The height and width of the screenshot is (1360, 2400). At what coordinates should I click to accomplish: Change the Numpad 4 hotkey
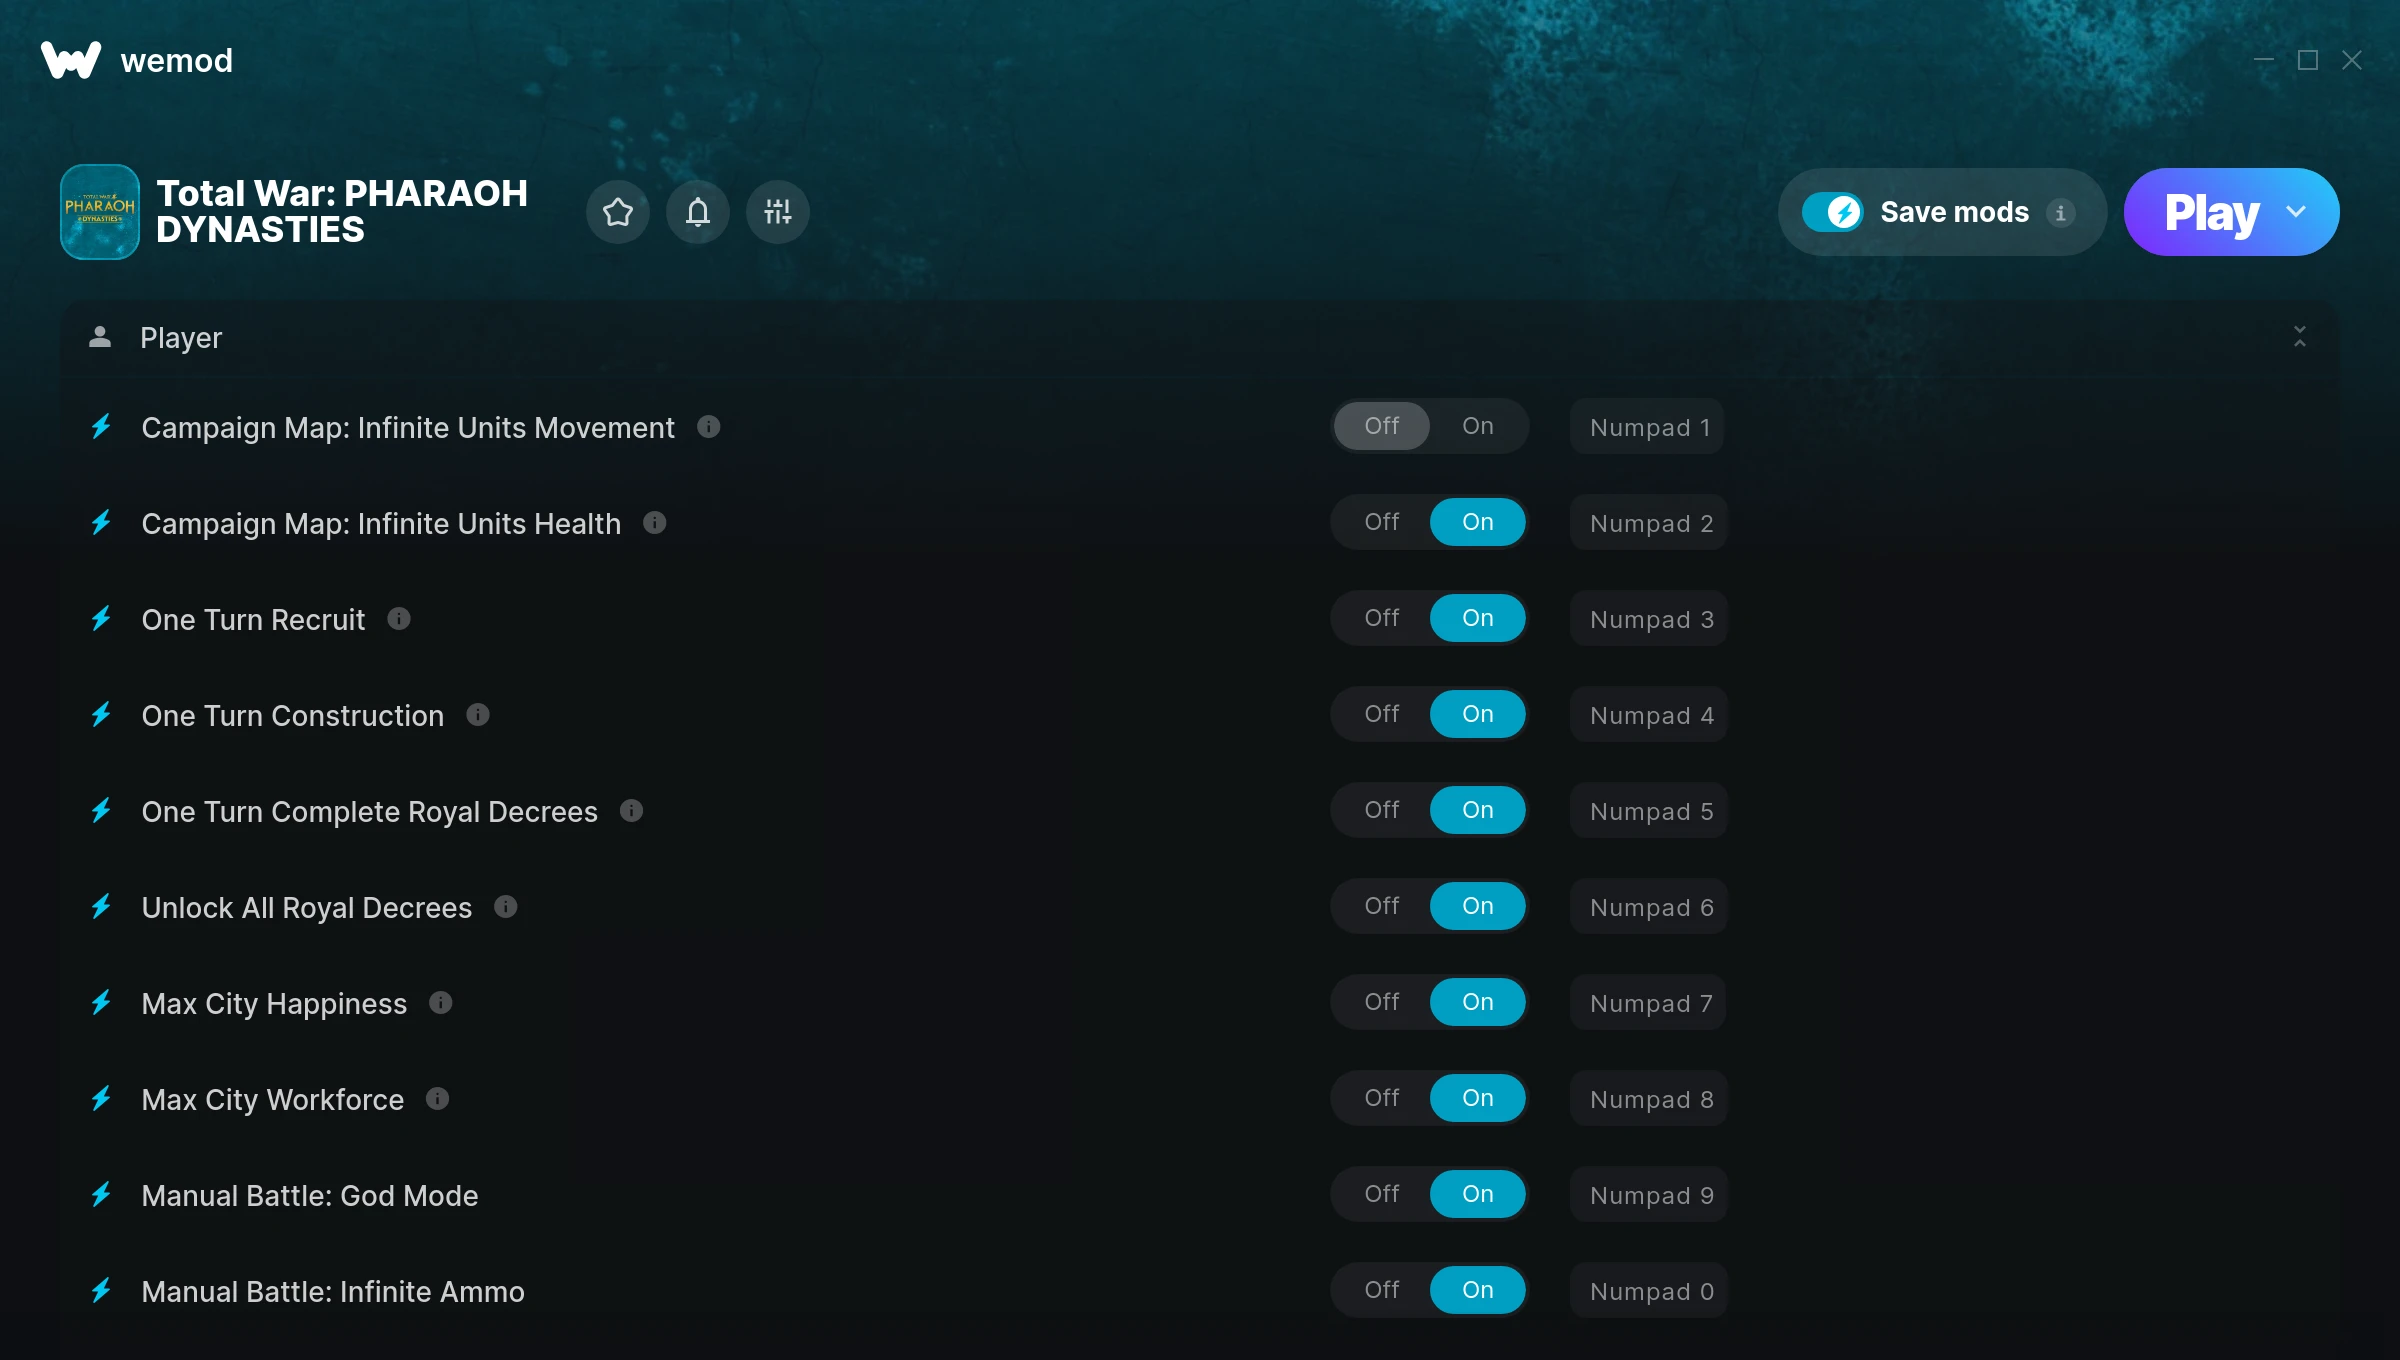tap(1650, 715)
